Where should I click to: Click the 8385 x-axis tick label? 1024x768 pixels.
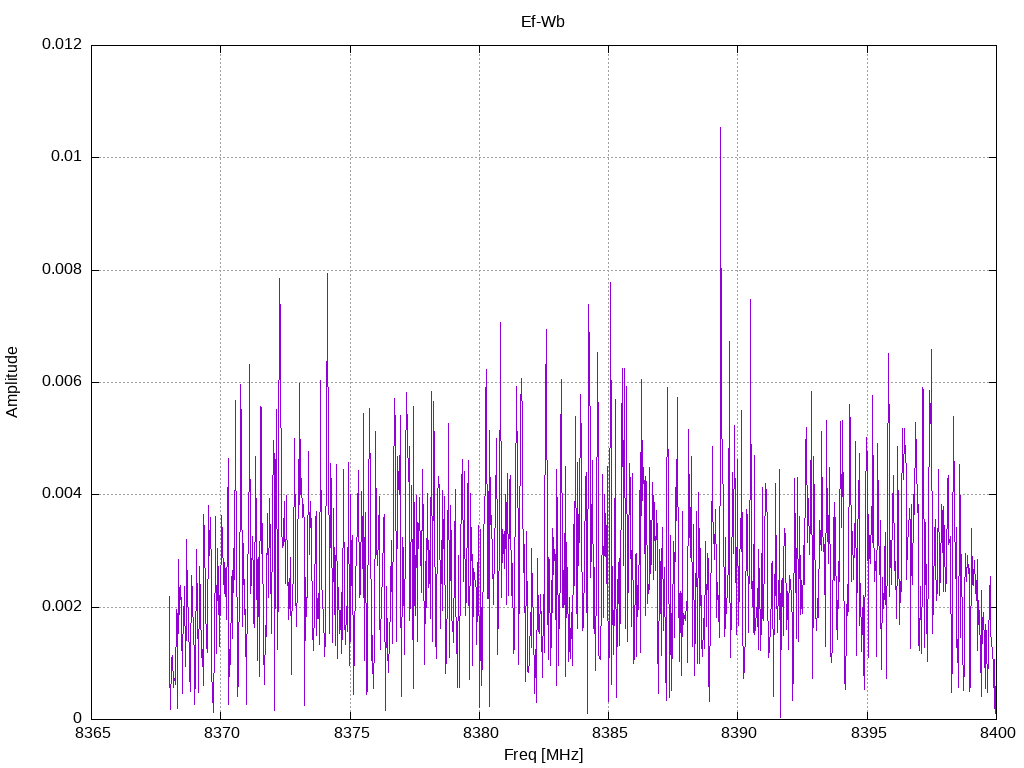click(609, 733)
